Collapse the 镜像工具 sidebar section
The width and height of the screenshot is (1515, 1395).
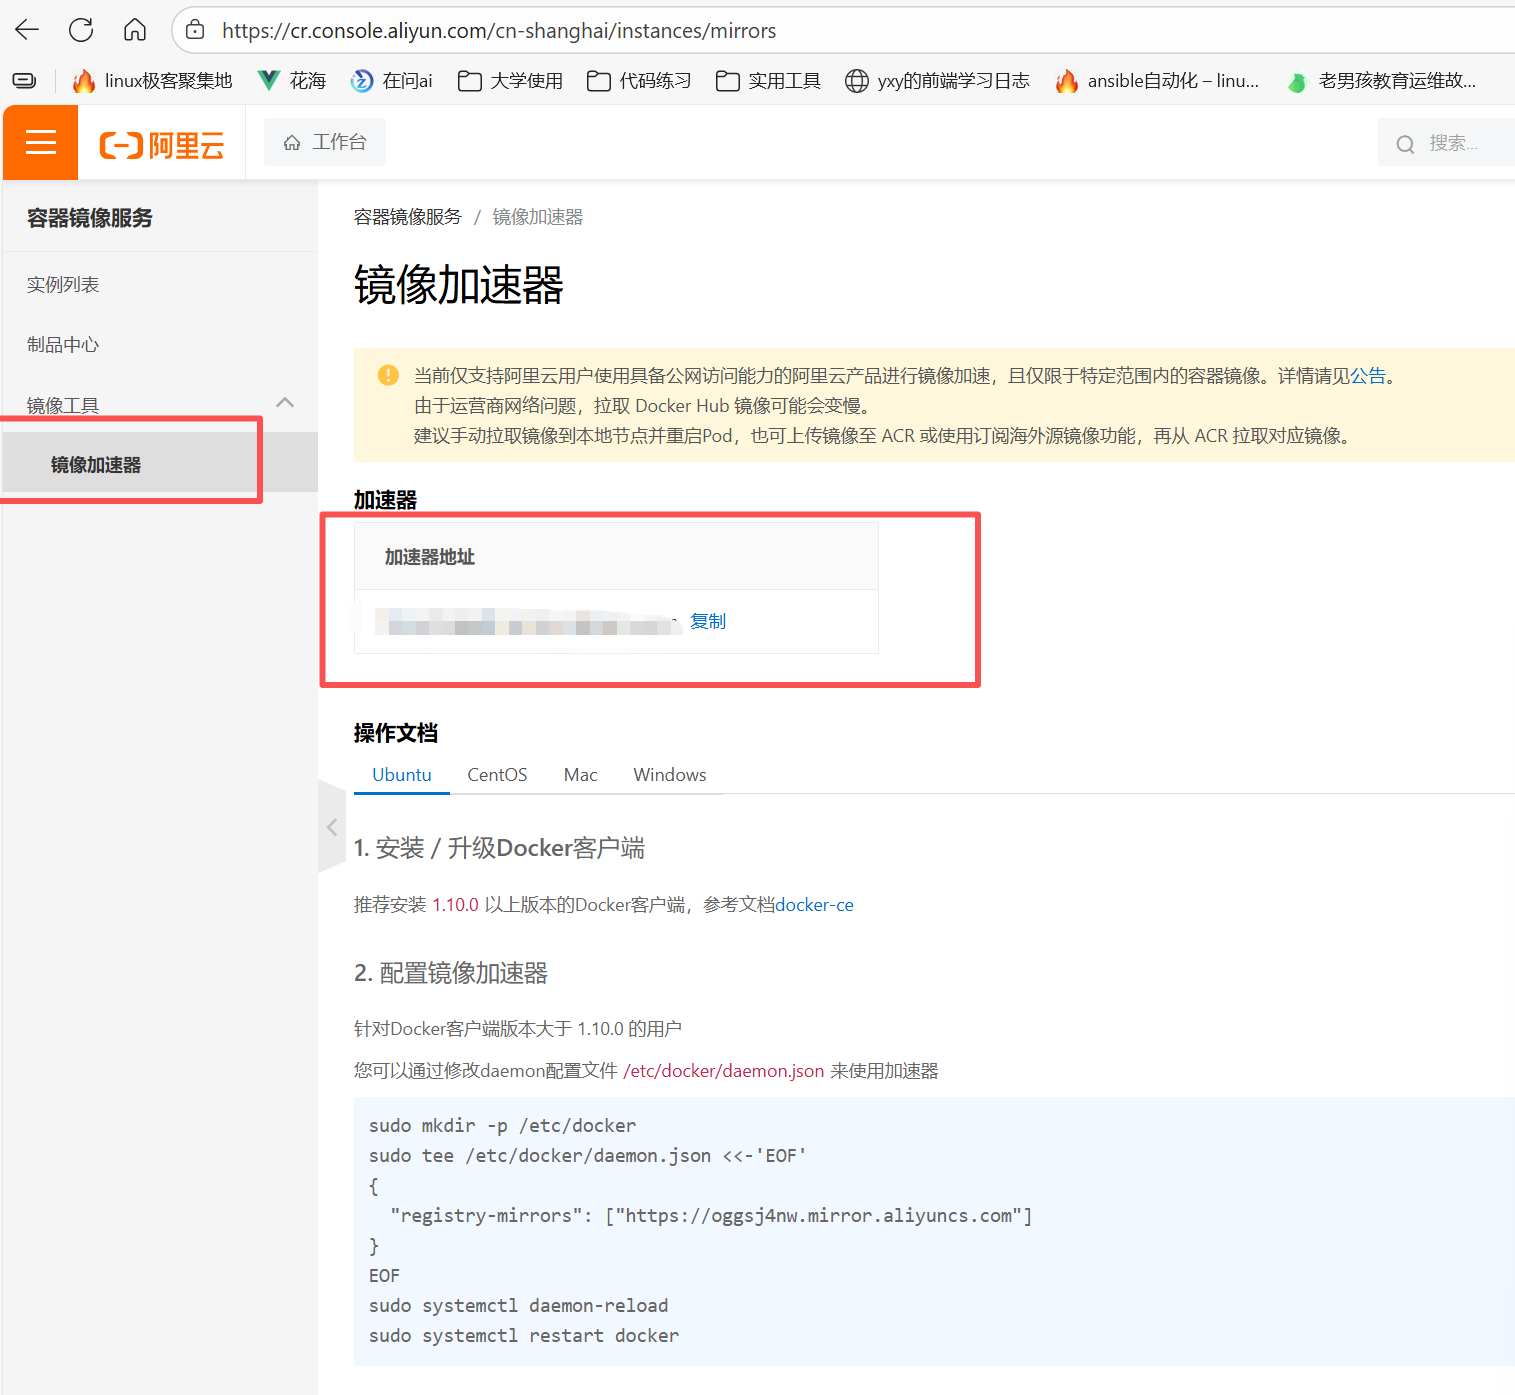285,403
